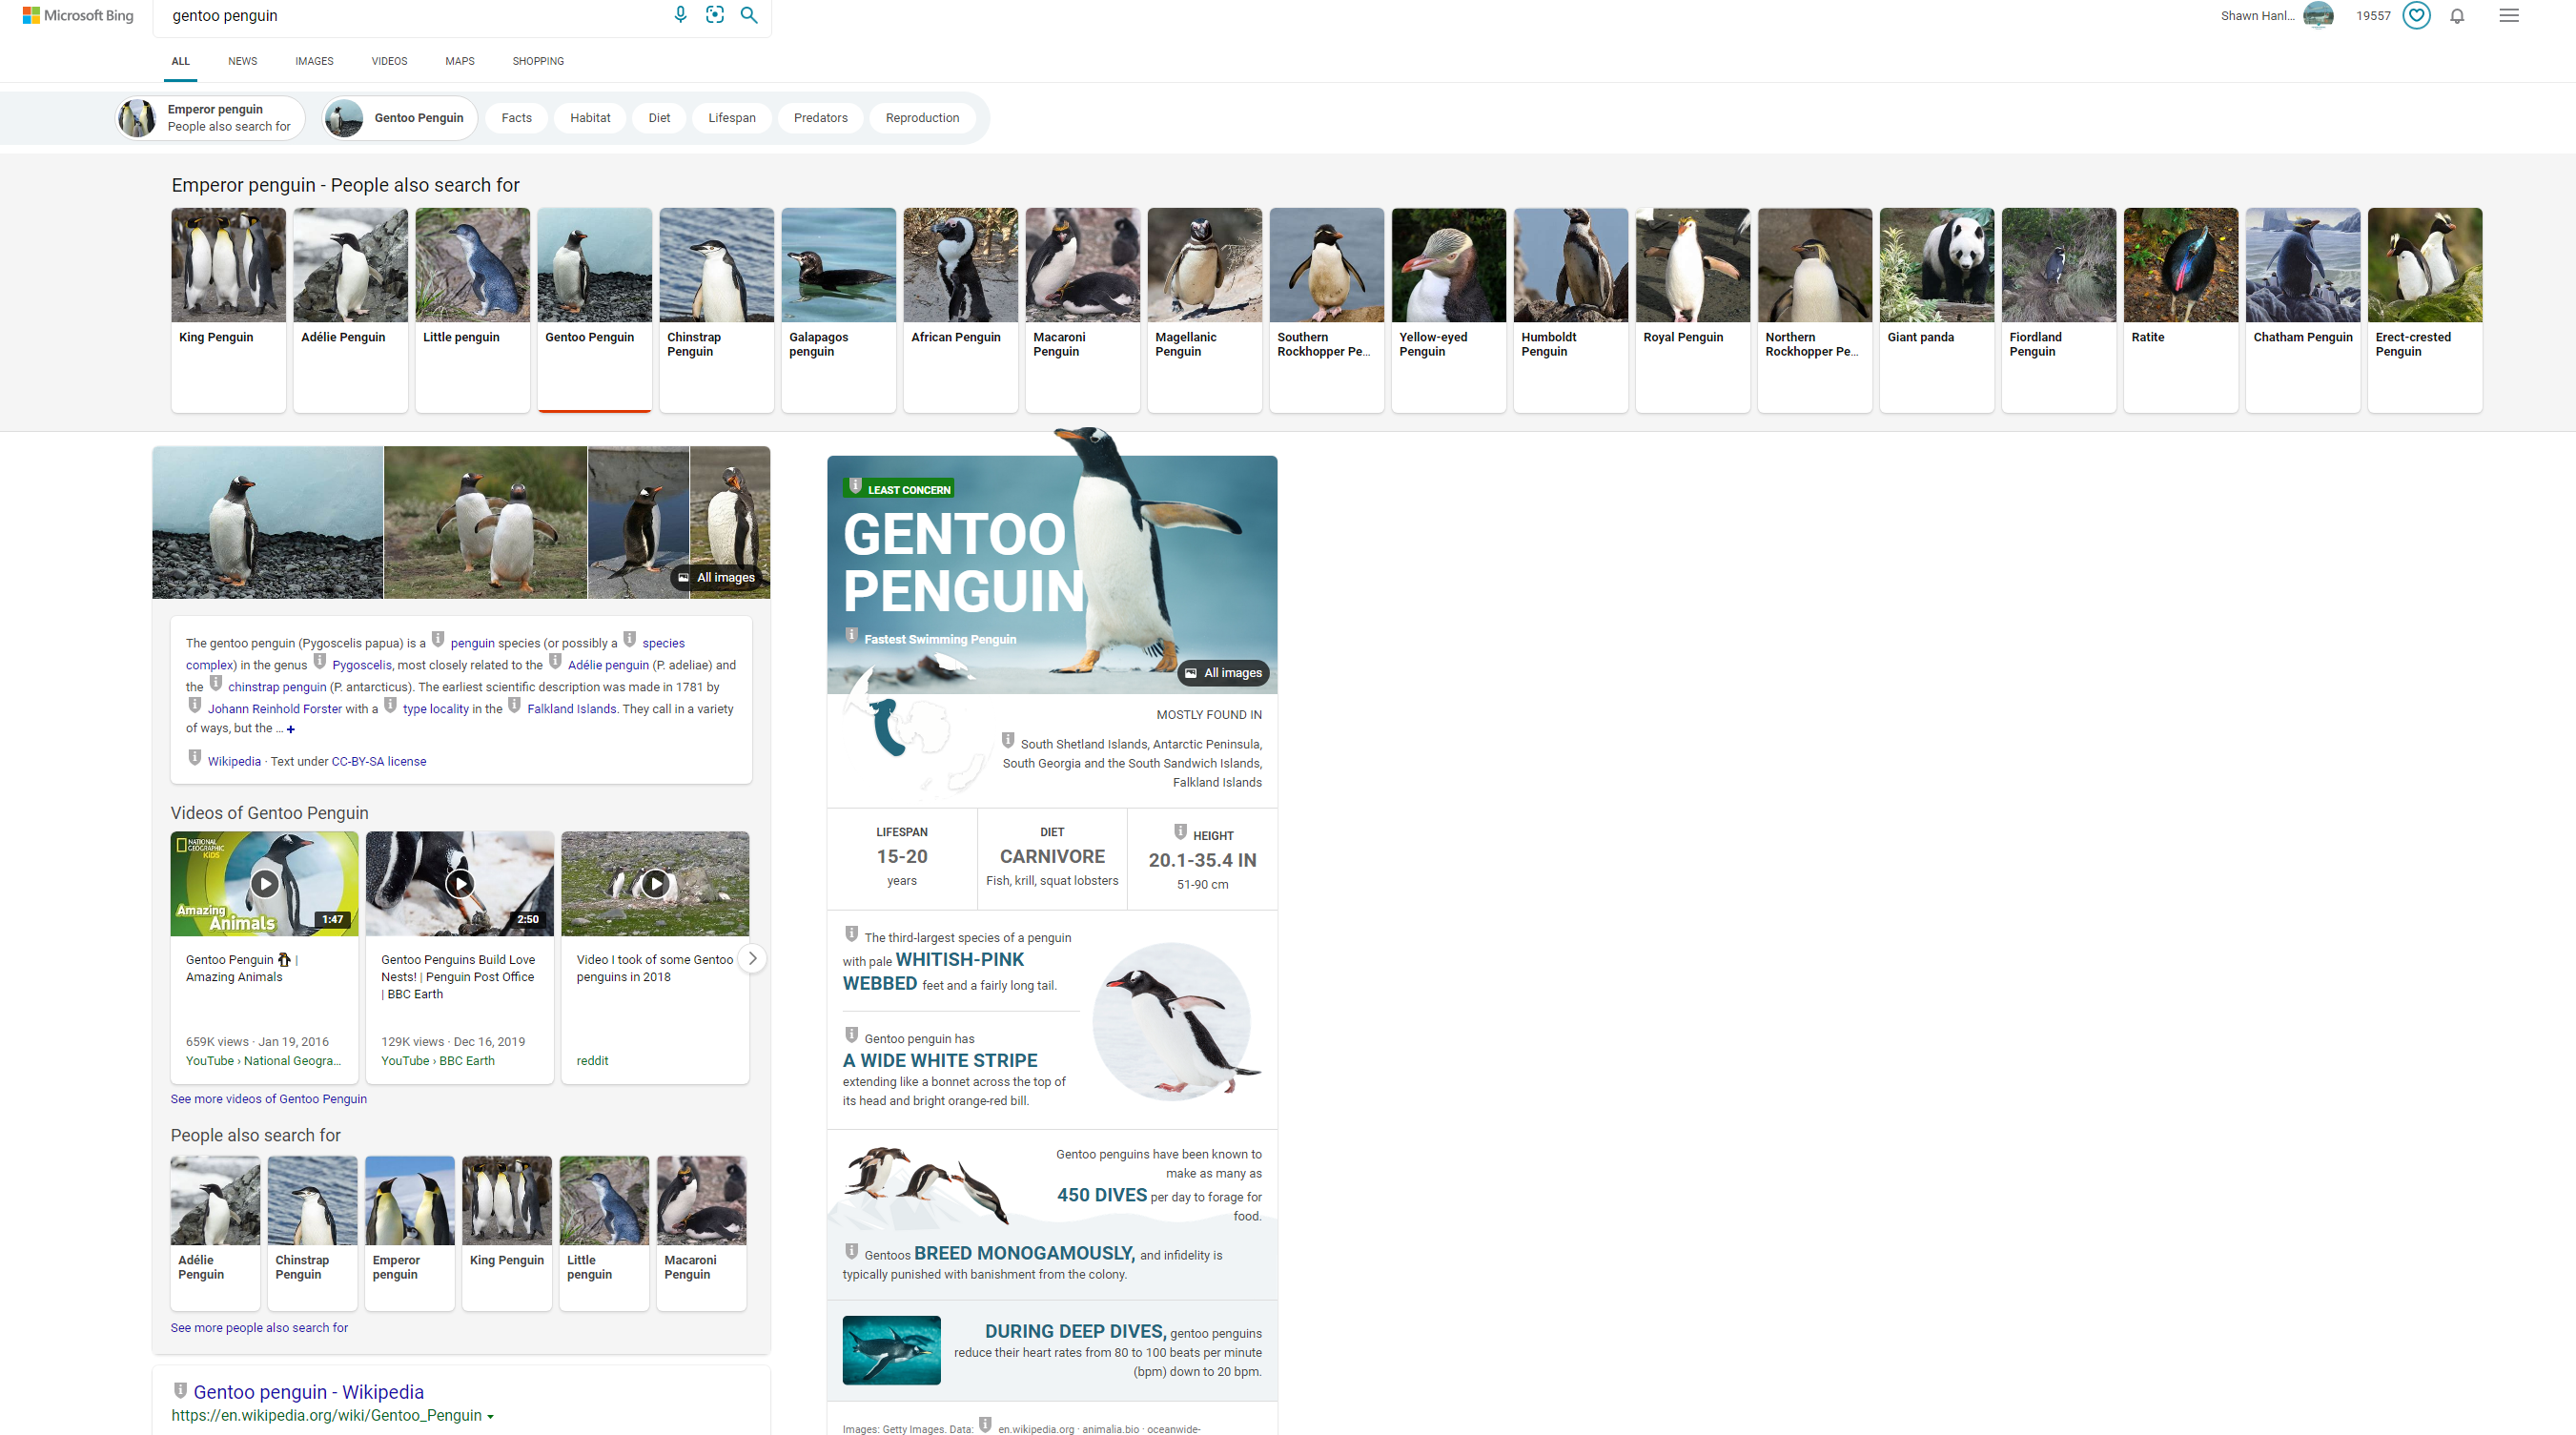
Task: Click All images on the knowledge panel
Action: point(1223,672)
